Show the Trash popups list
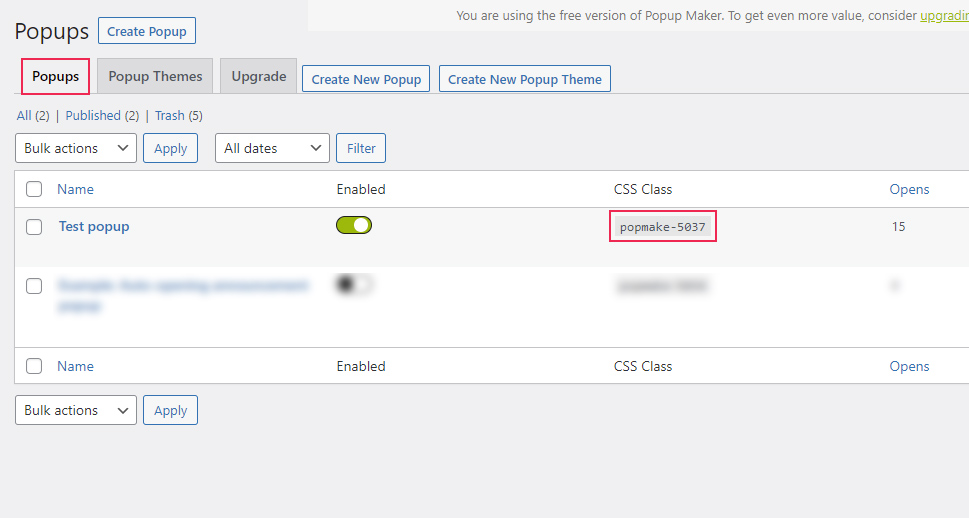The width and height of the screenshot is (969, 518). click(169, 116)
